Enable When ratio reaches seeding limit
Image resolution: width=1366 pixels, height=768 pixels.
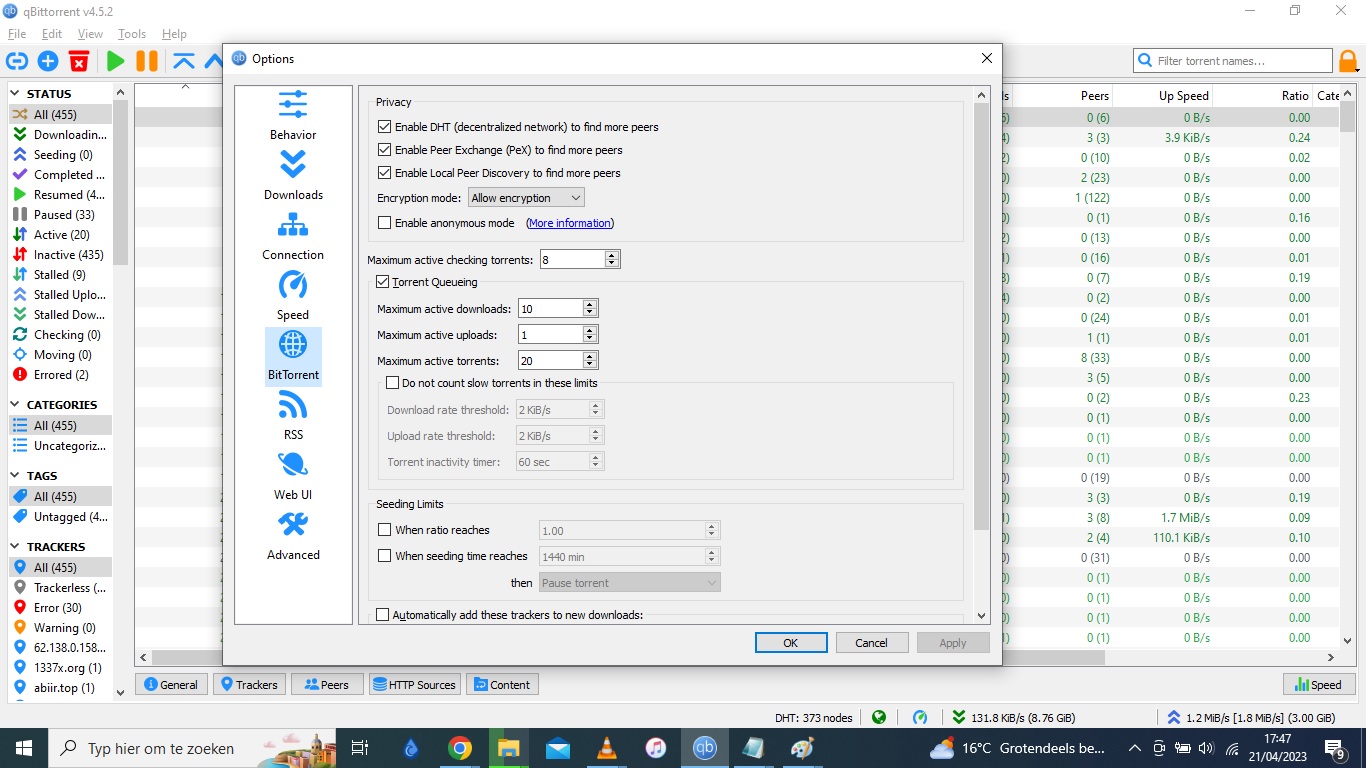pyautogui.click(x=385, y=530)
